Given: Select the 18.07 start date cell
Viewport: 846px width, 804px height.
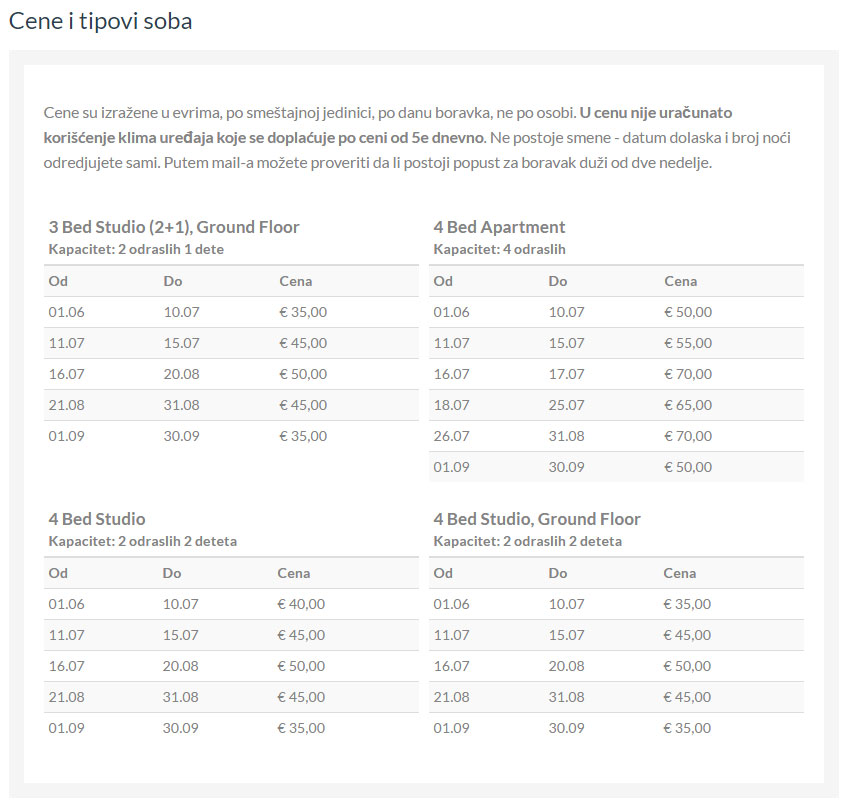Looking at the screenshot, I should pos(451,405).
